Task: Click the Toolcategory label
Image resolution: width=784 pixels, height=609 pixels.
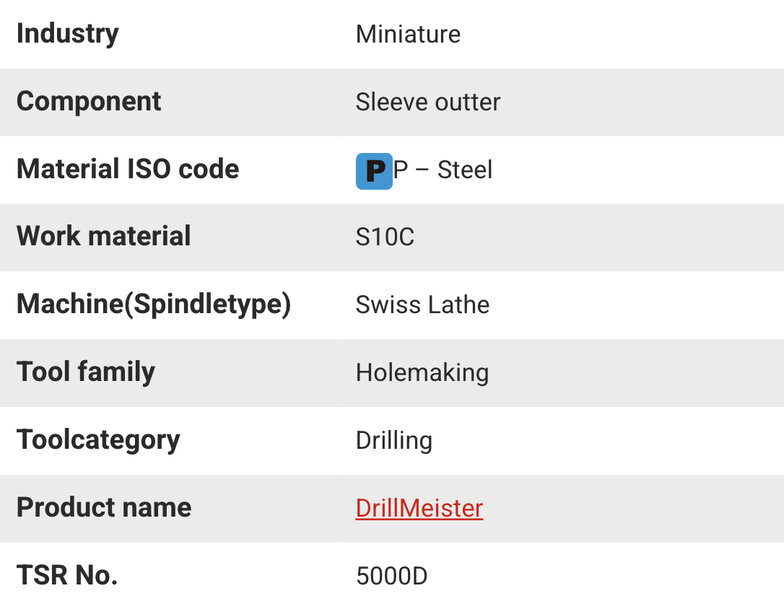Action: (98, 440)
